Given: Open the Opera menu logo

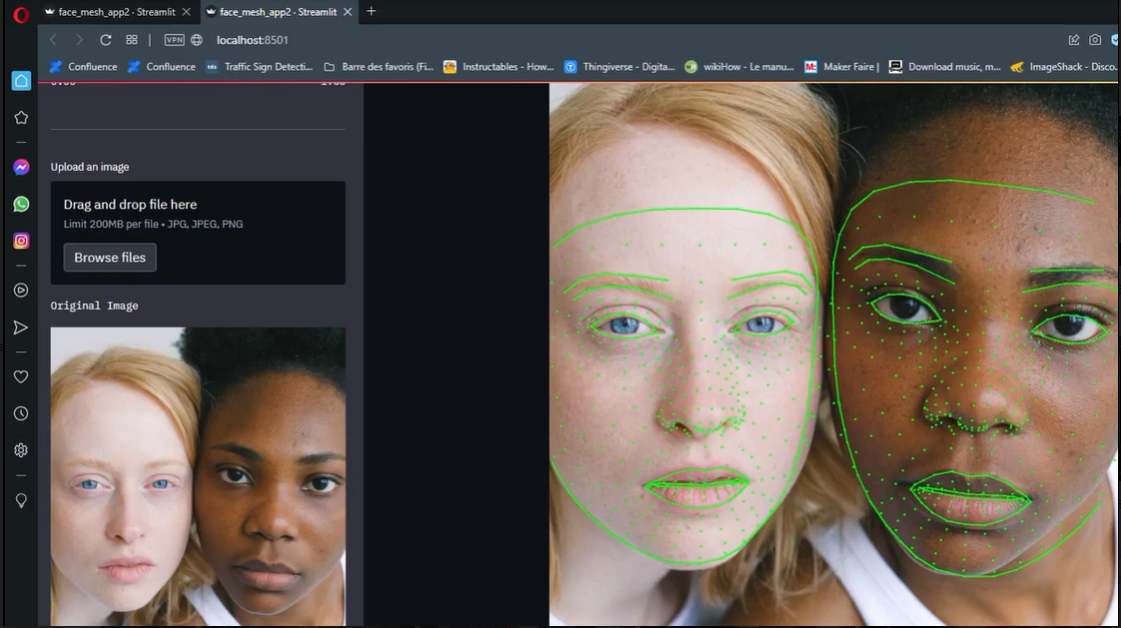Looking at the screenshot, I should click(21, 14).
